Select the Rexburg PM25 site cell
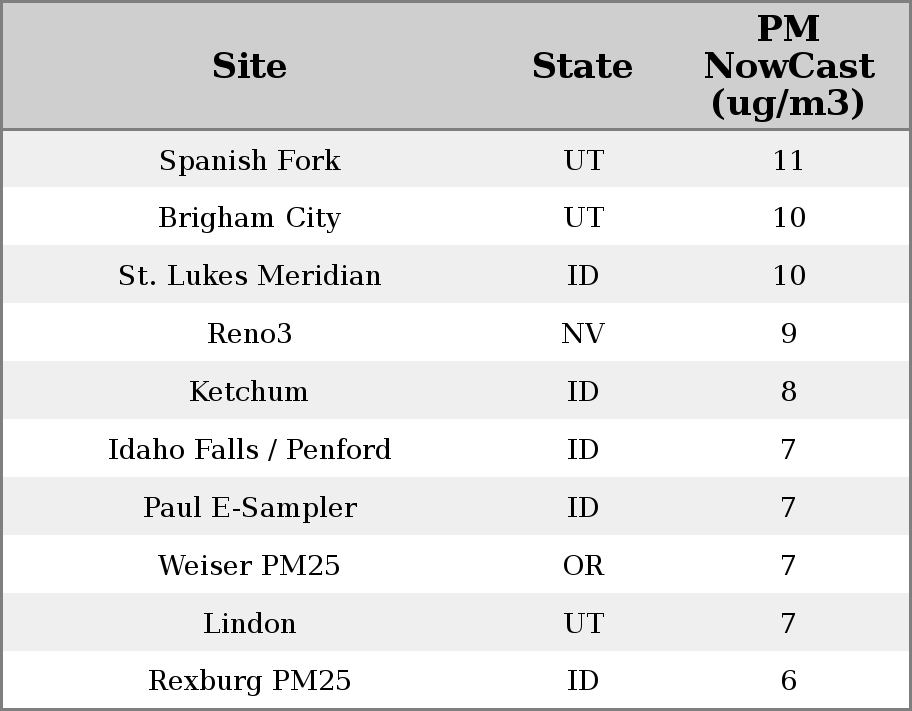The image size is (912, 711). click(250, 681)
